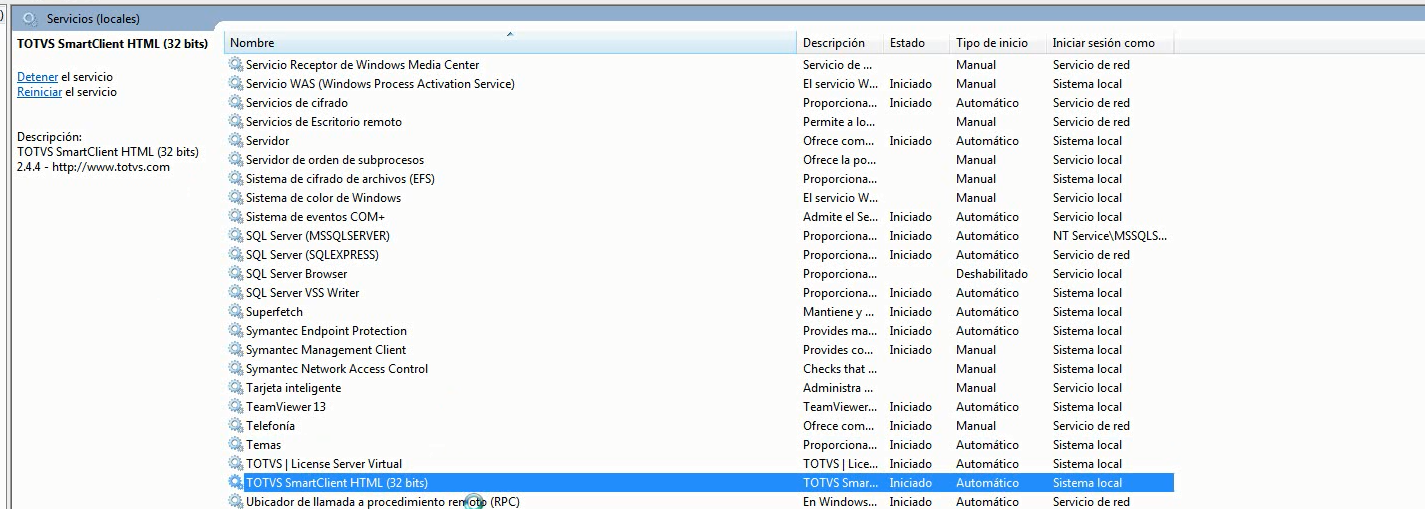Select the Telefonía service name

[270, 426]
